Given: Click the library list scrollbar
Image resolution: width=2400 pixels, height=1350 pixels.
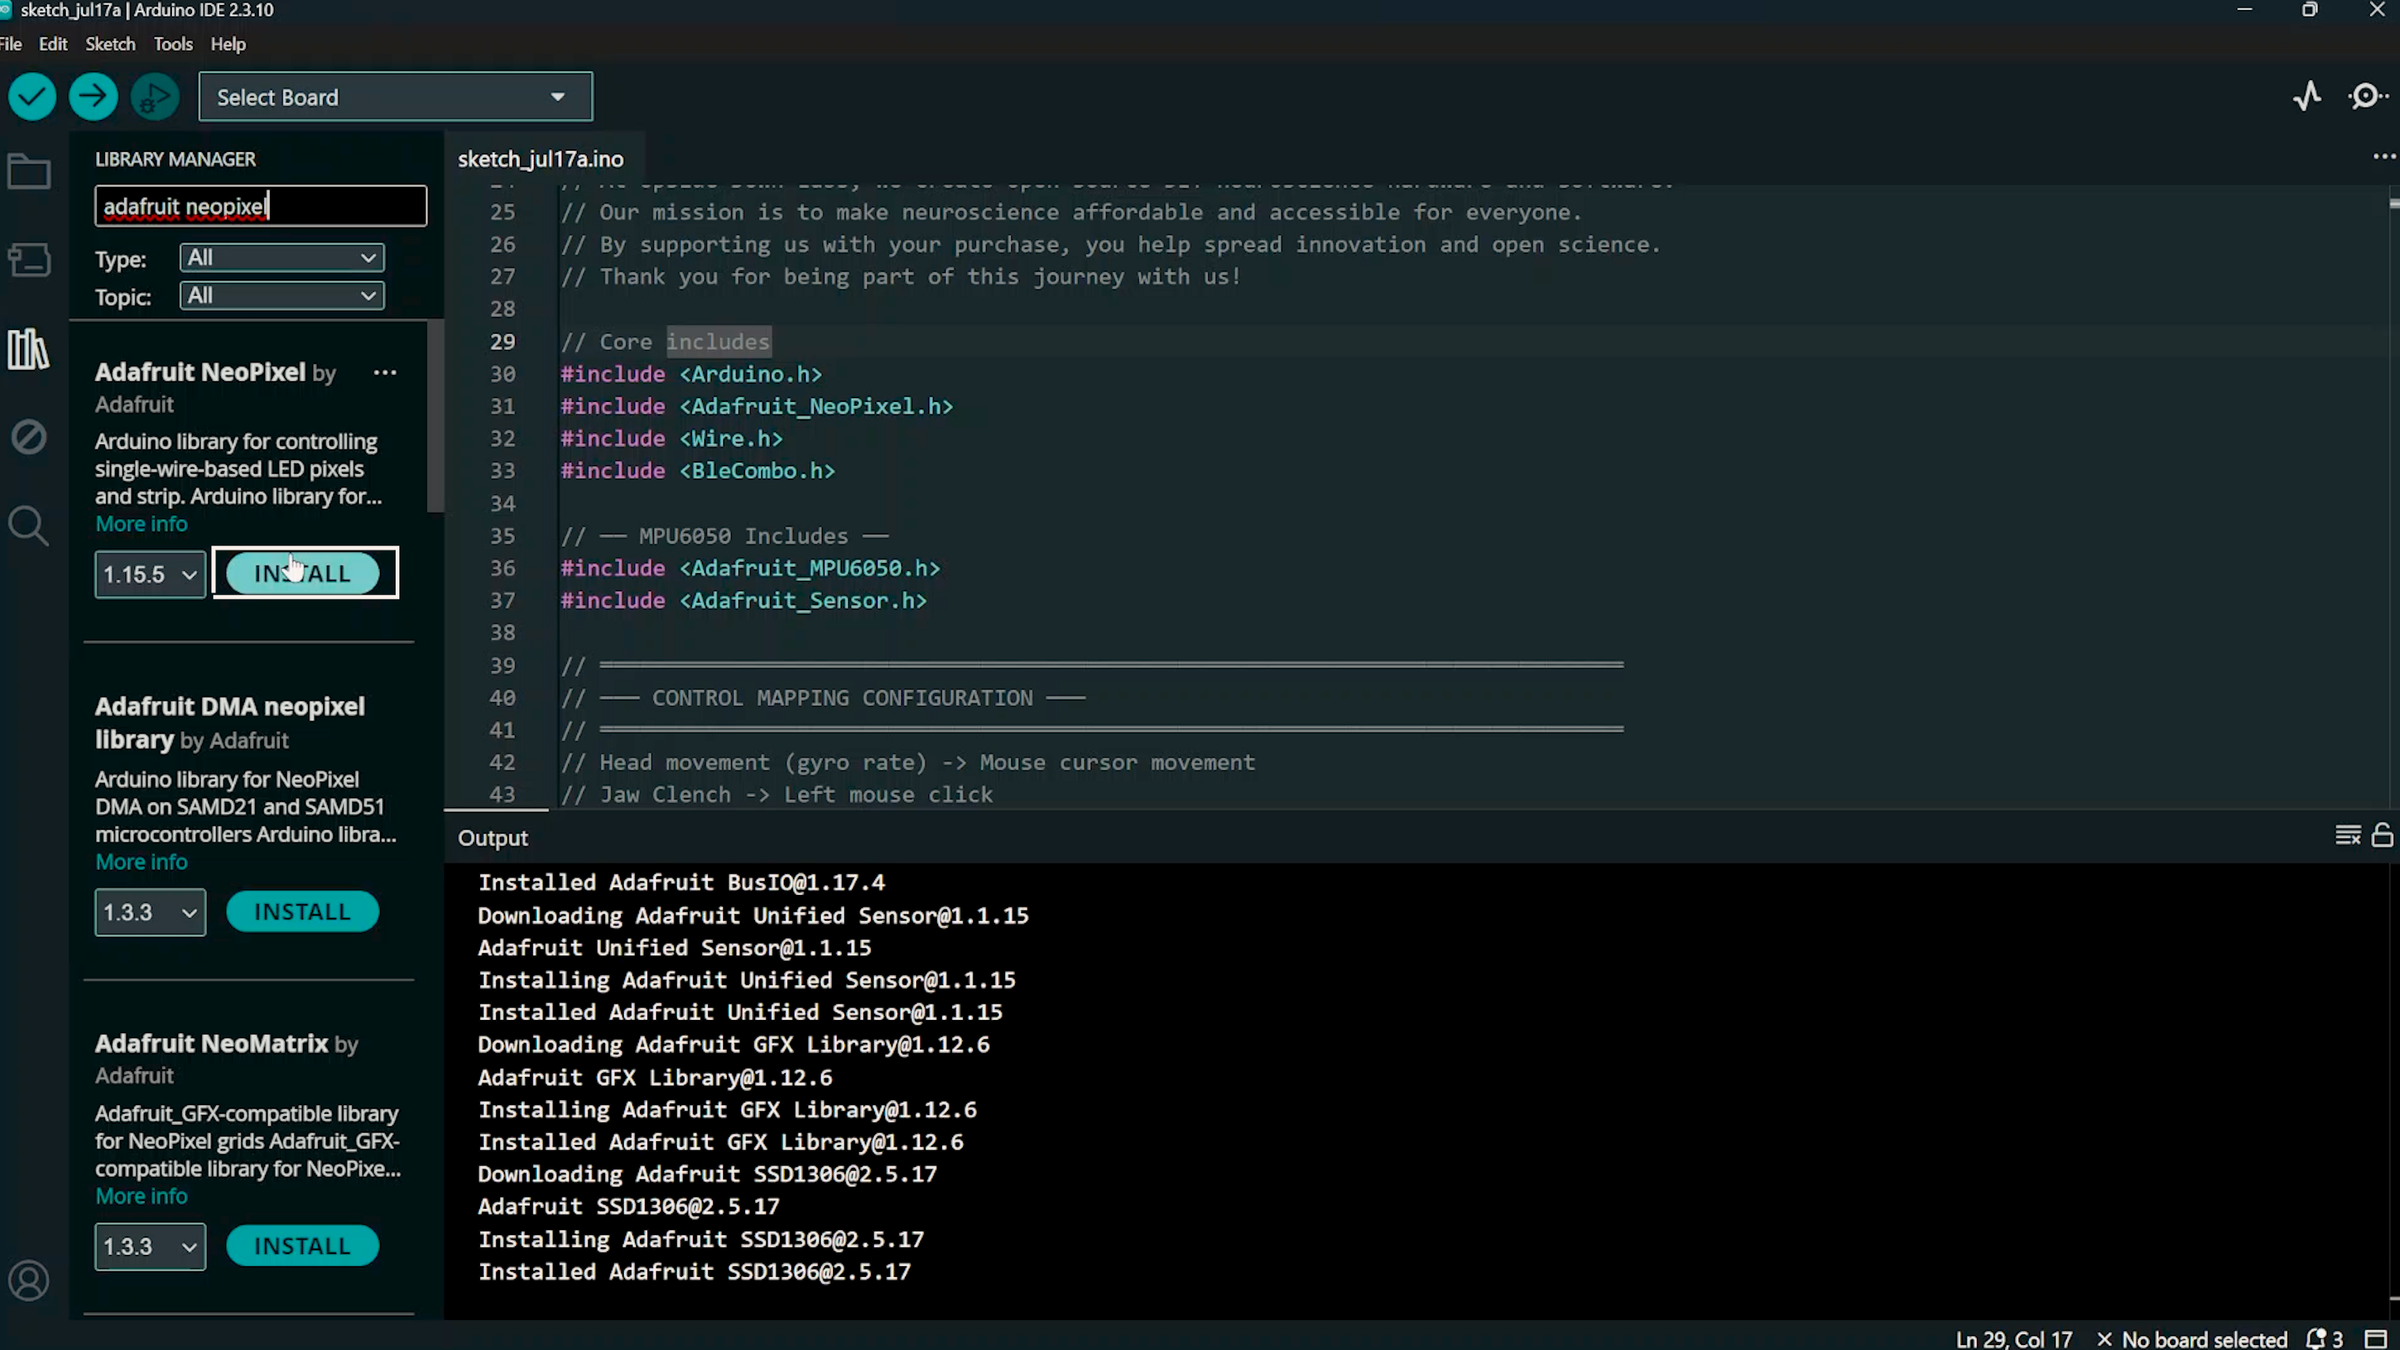Looking at the screenshot, I should 435,416.
